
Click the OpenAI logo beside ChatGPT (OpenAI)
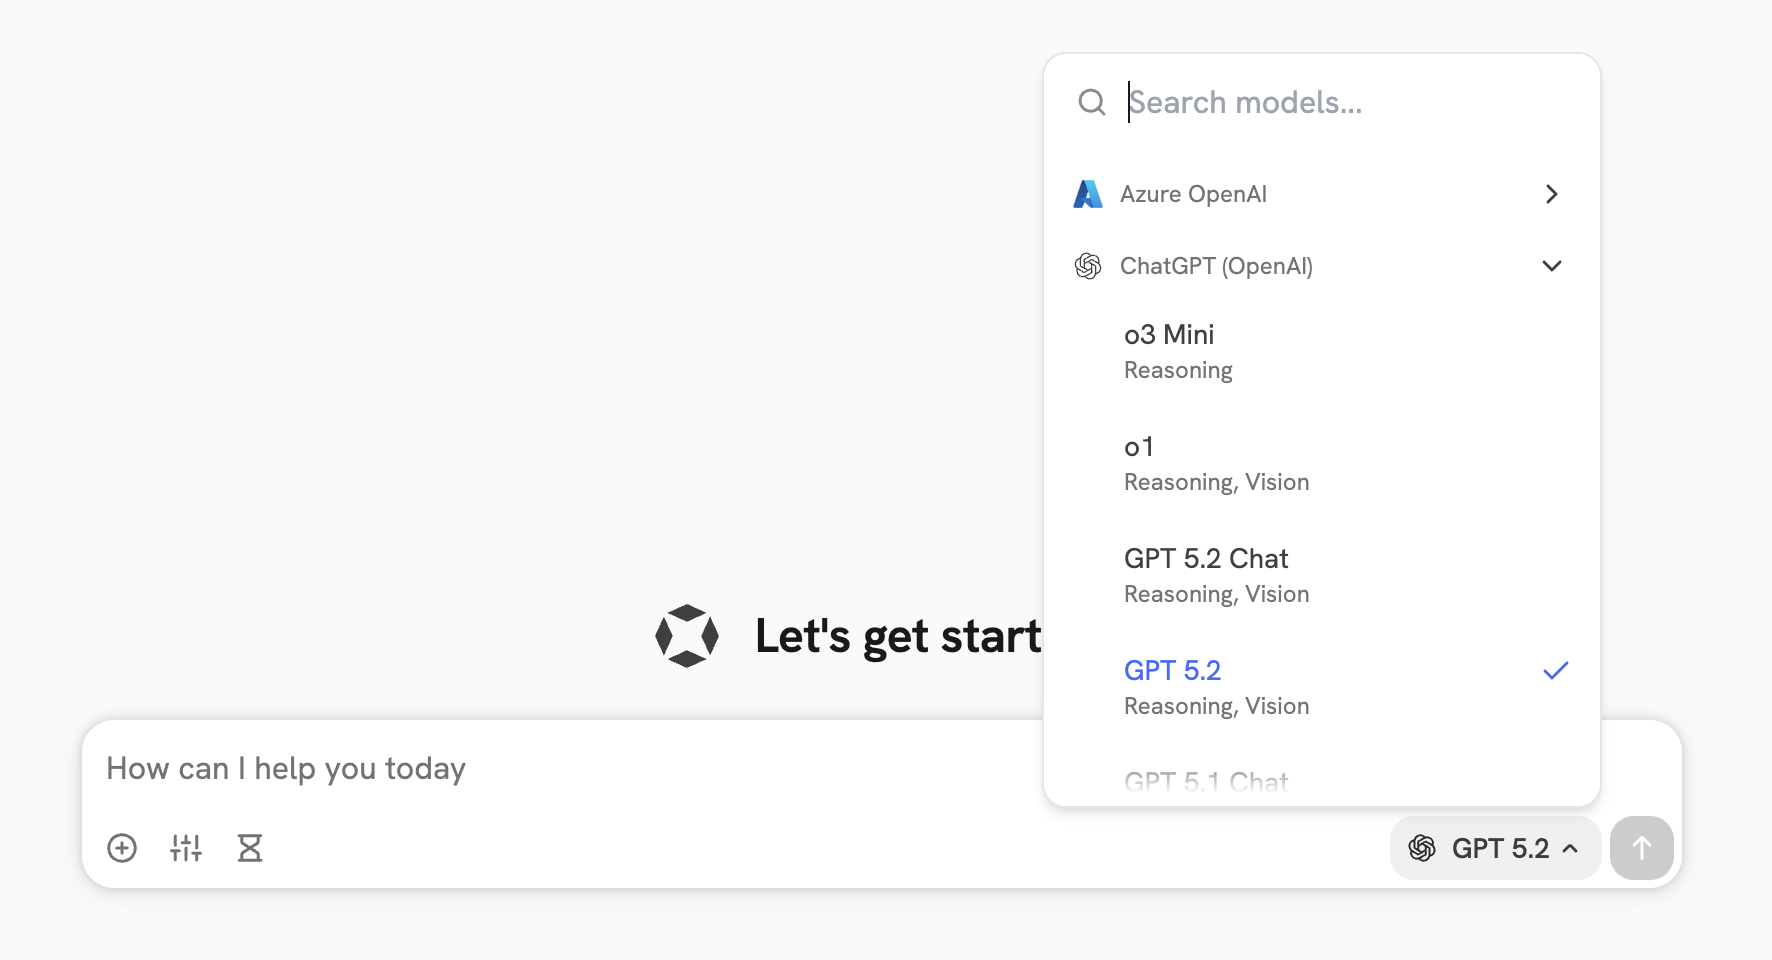(x=1088, y=266)
